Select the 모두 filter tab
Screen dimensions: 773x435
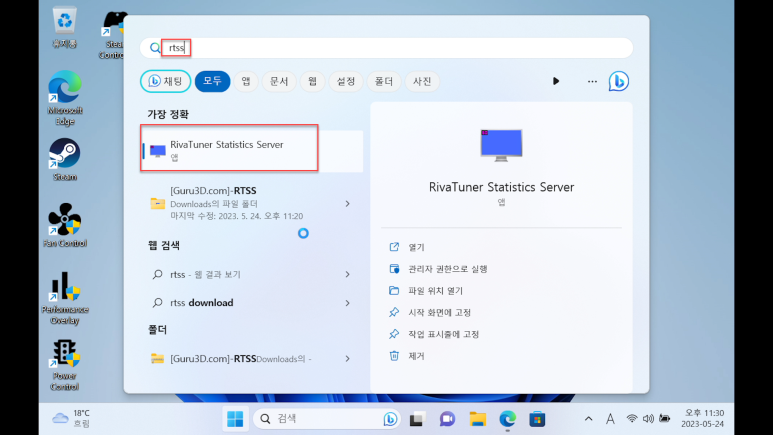212,81
